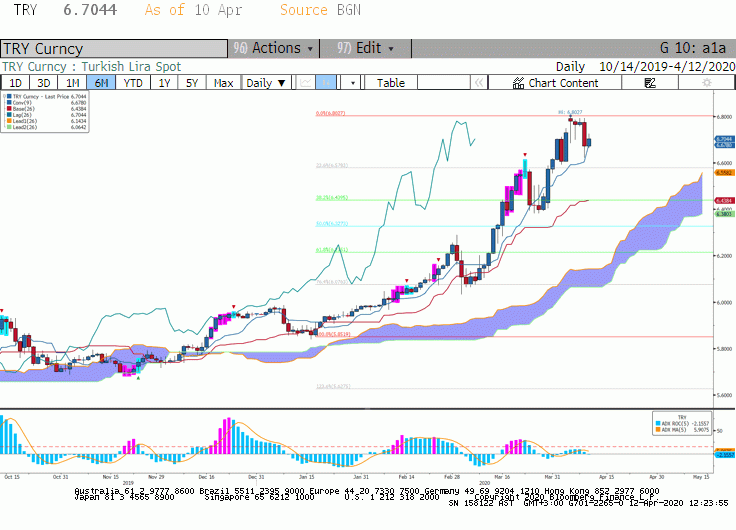Select the candlestick chart type icon
This screenshot has width=736, height=530.
[x=326, y=83]
